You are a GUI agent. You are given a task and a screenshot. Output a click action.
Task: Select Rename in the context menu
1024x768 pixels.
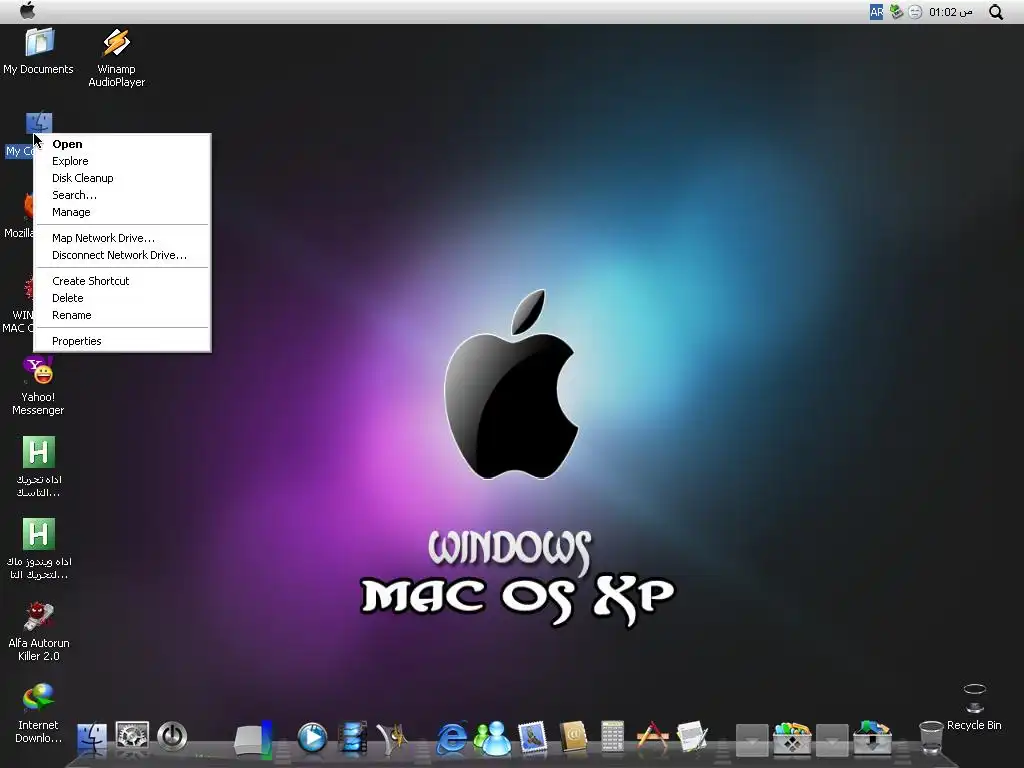point(122,315)
